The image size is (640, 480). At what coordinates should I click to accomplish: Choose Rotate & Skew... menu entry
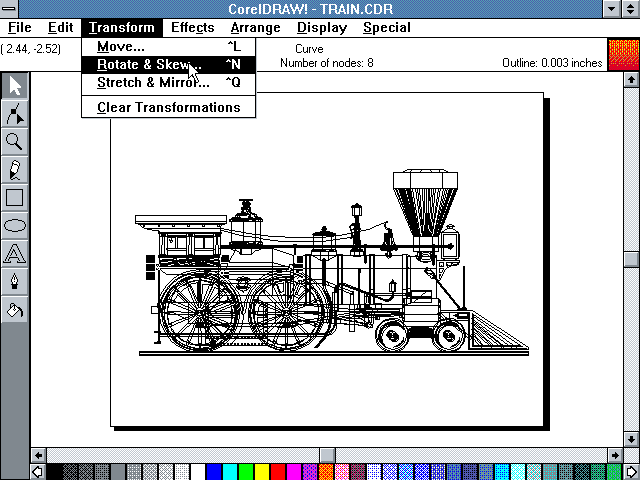pos(169,64)
